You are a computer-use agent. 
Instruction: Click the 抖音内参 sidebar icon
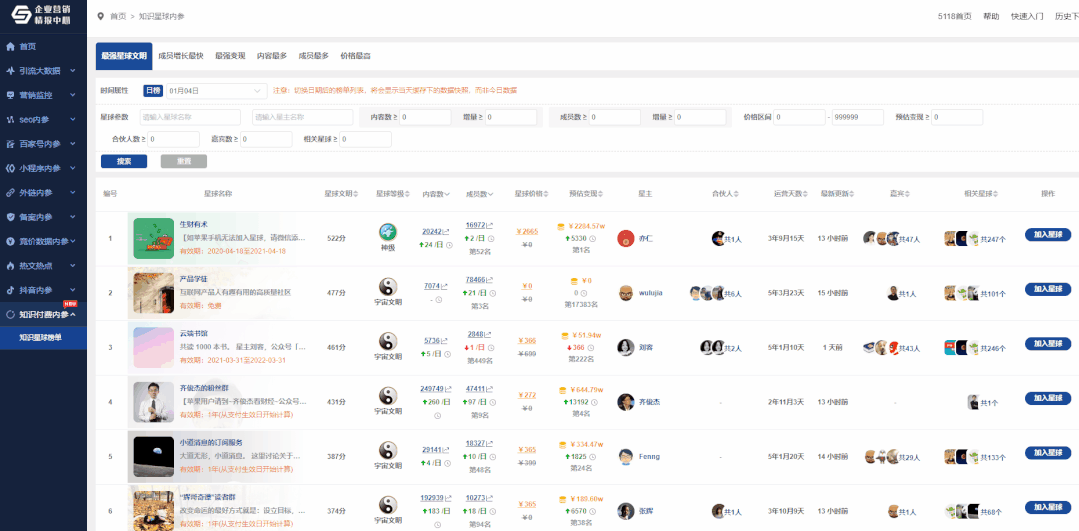(x=10, y=290)
